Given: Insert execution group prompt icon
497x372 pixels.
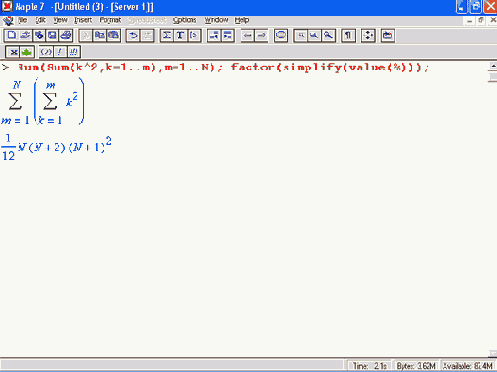Looking at the screenshot, I should 194,35.
